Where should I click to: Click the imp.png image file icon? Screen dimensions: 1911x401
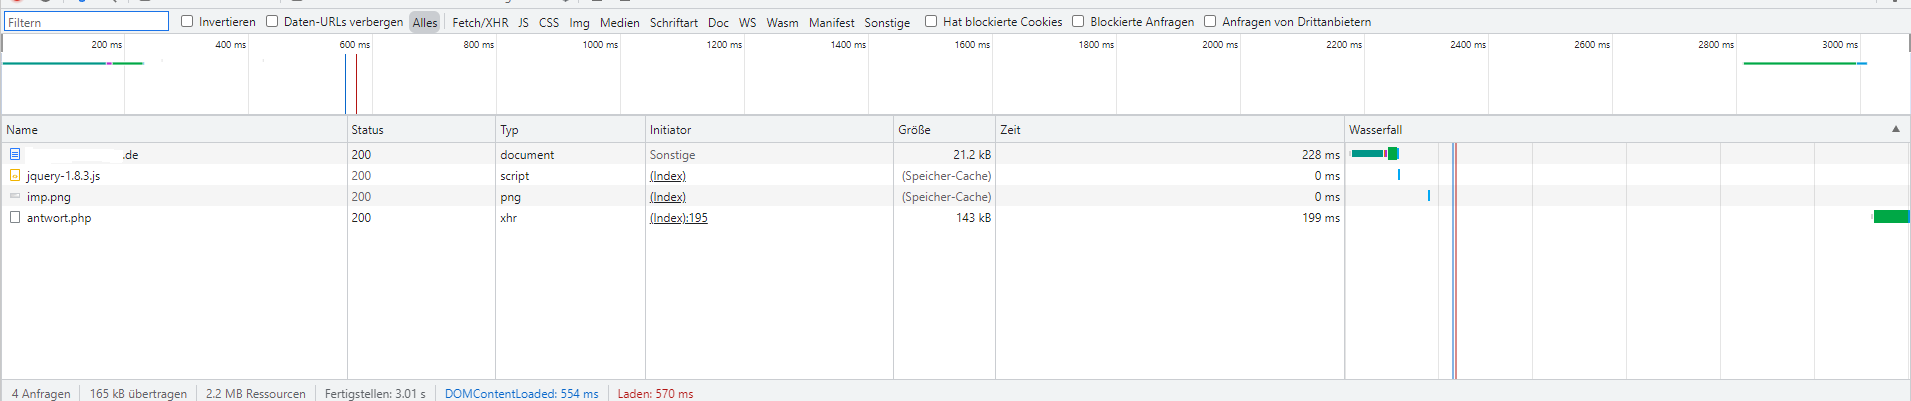(x=15, y=196)
